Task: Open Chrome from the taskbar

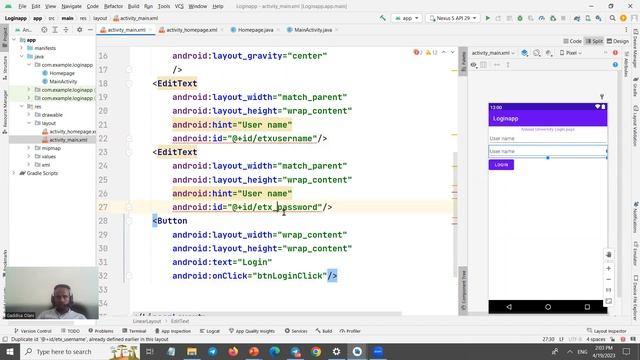Action: (x=316, y=351)
